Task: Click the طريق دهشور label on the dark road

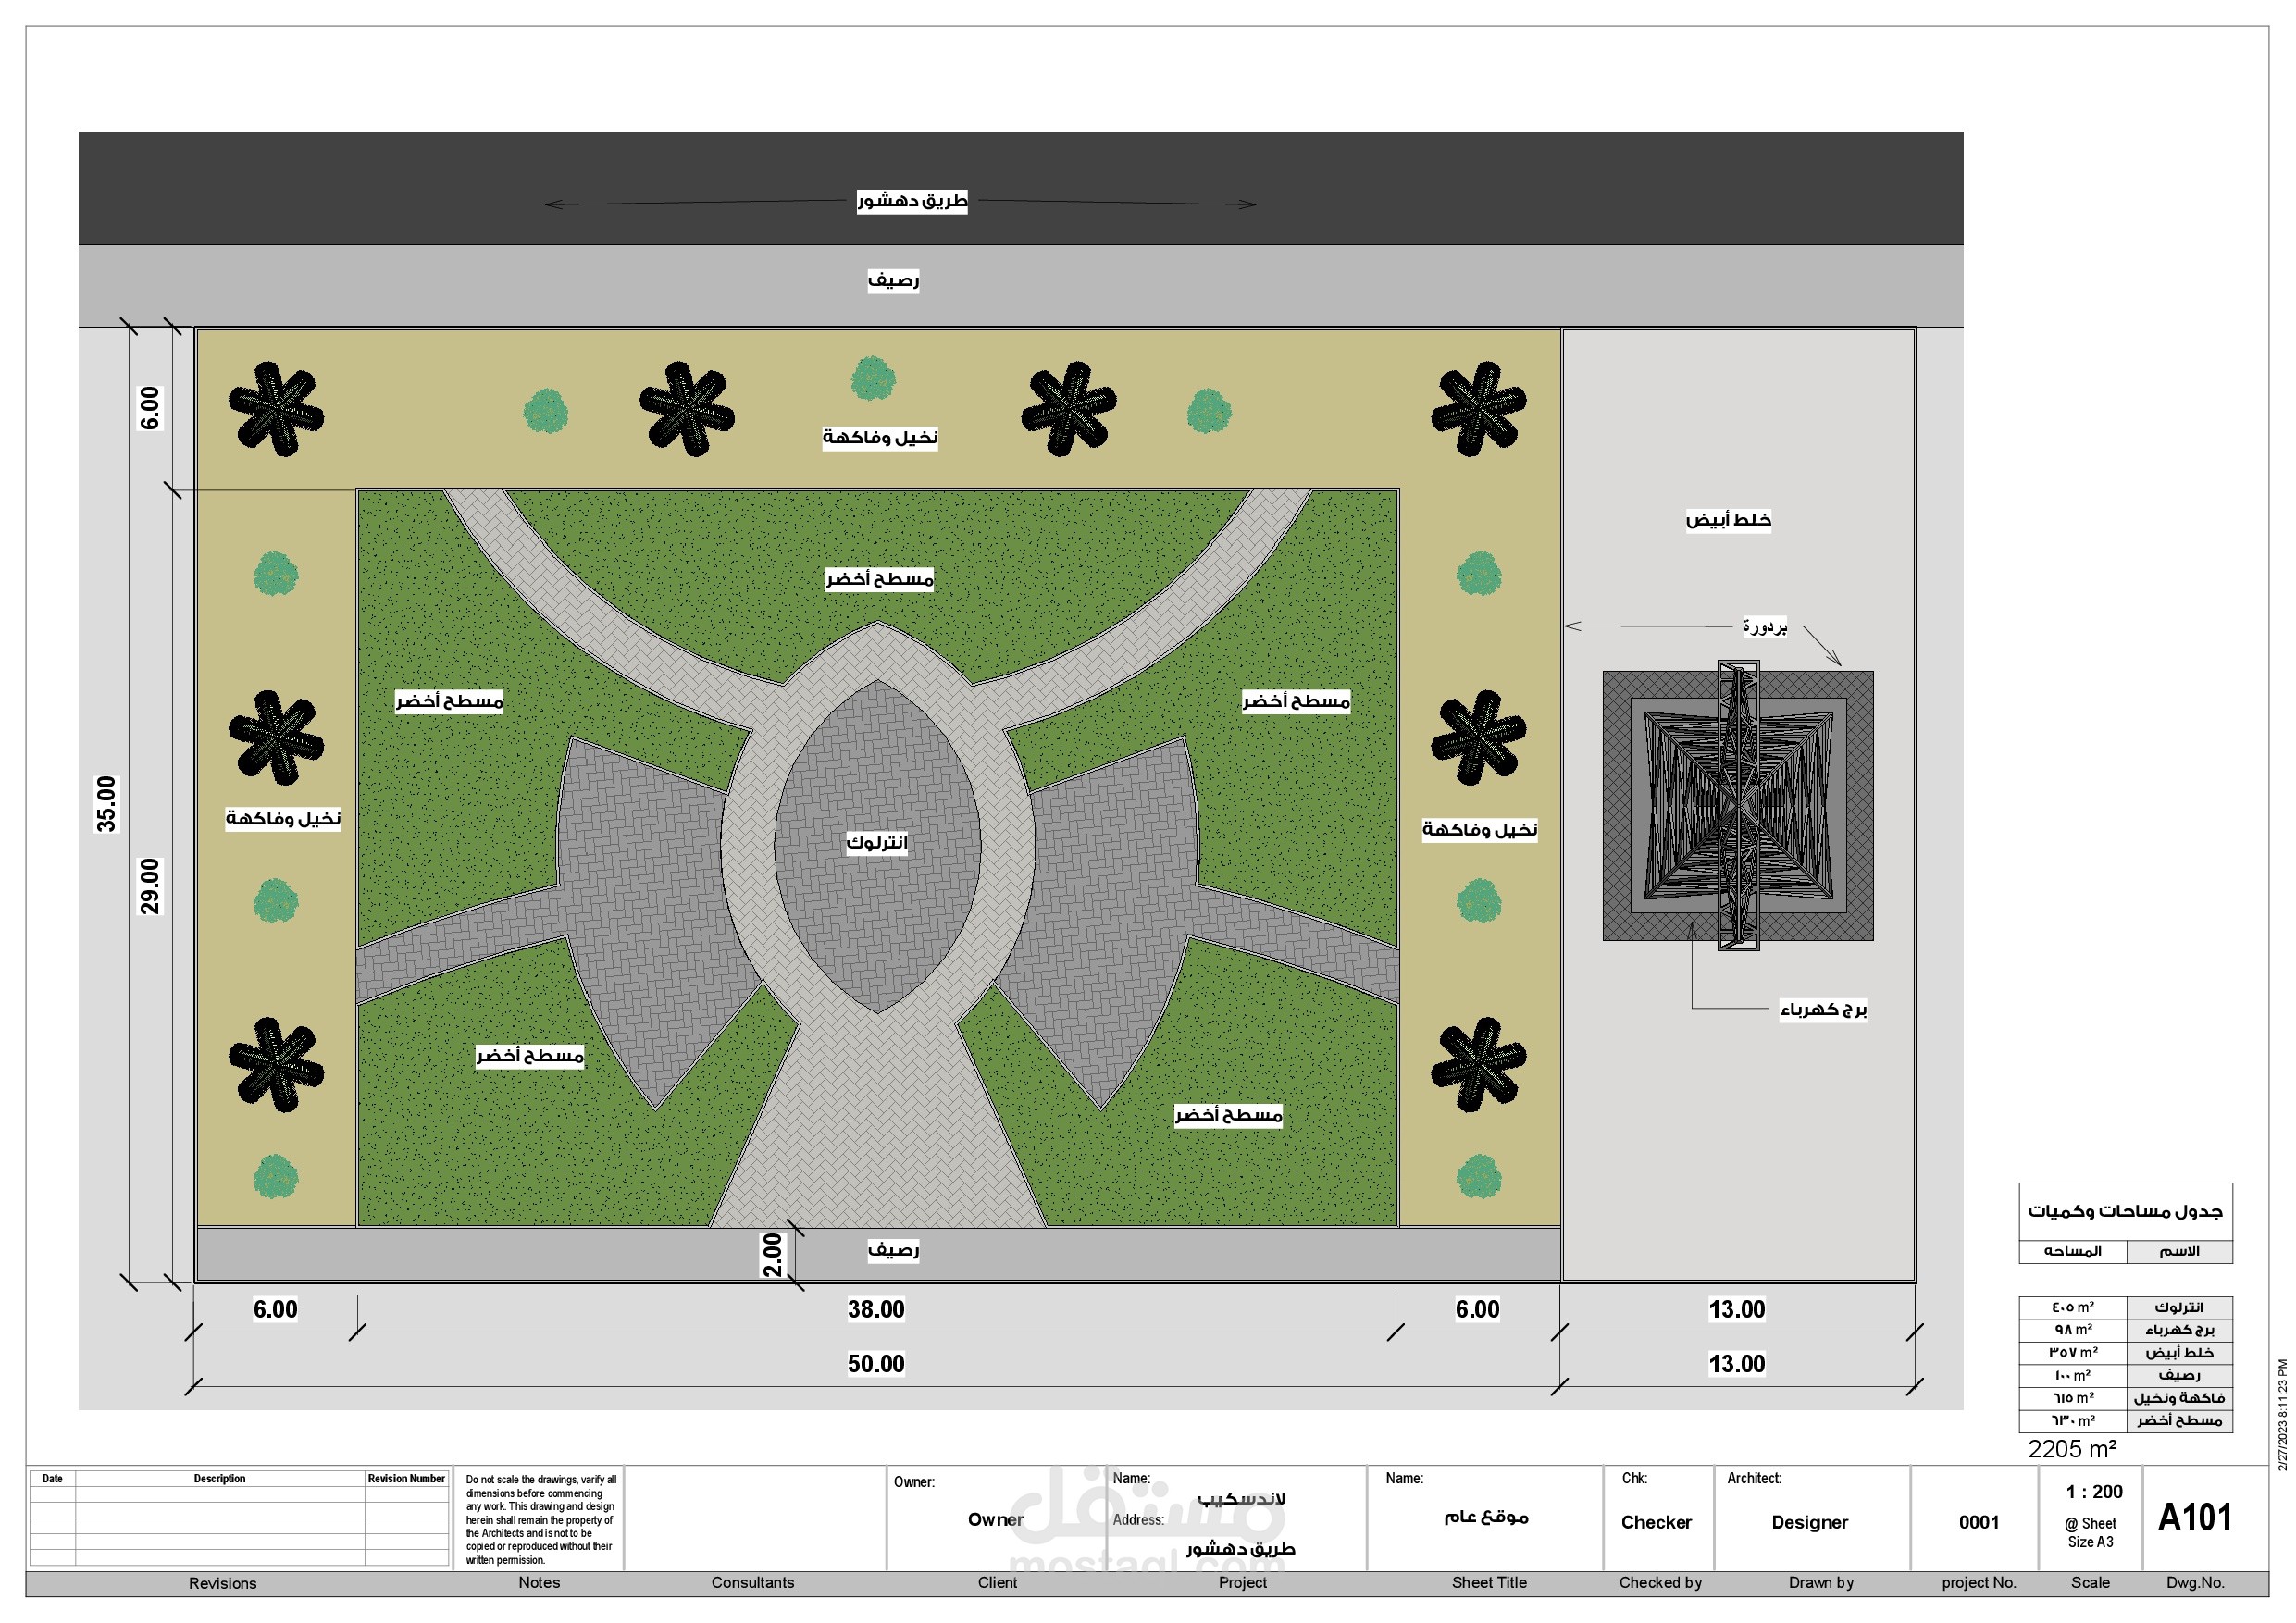Action: tap(912, 201)
